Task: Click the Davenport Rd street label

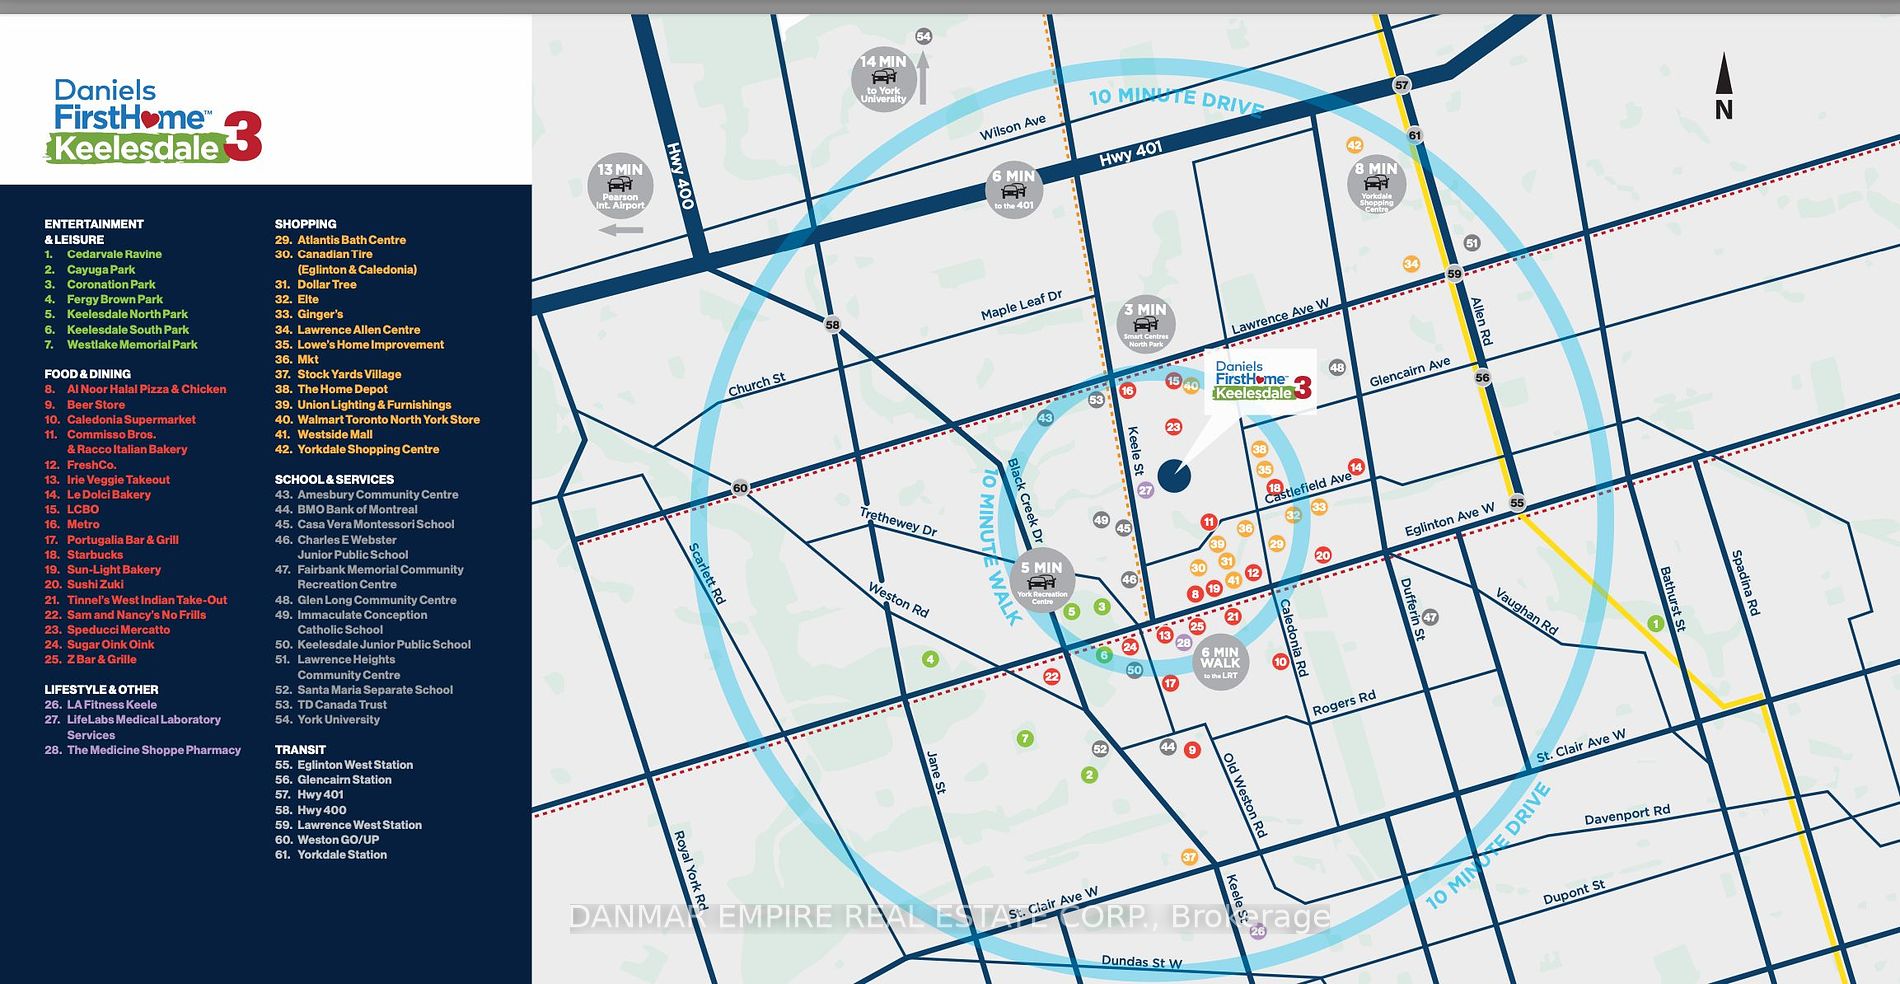Action: (1627, 815)
